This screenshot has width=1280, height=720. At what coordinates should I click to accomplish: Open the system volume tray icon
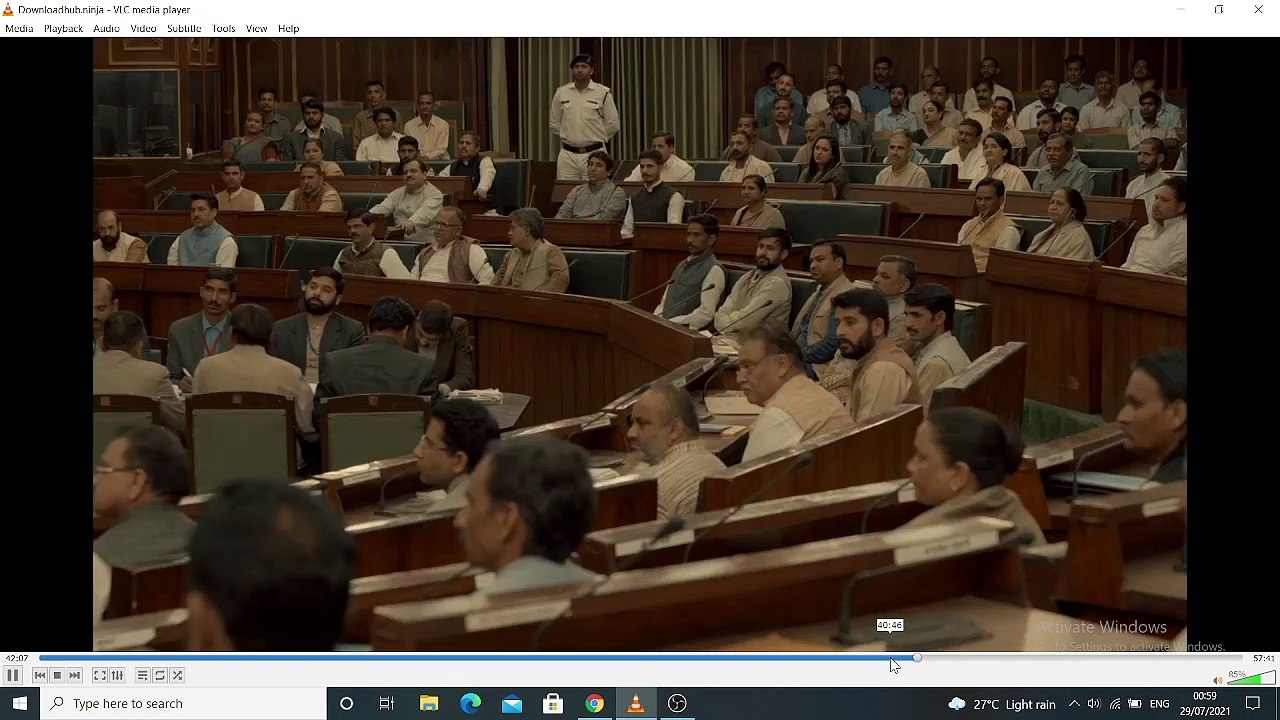pyautogui.click(x=1094, y=704)
